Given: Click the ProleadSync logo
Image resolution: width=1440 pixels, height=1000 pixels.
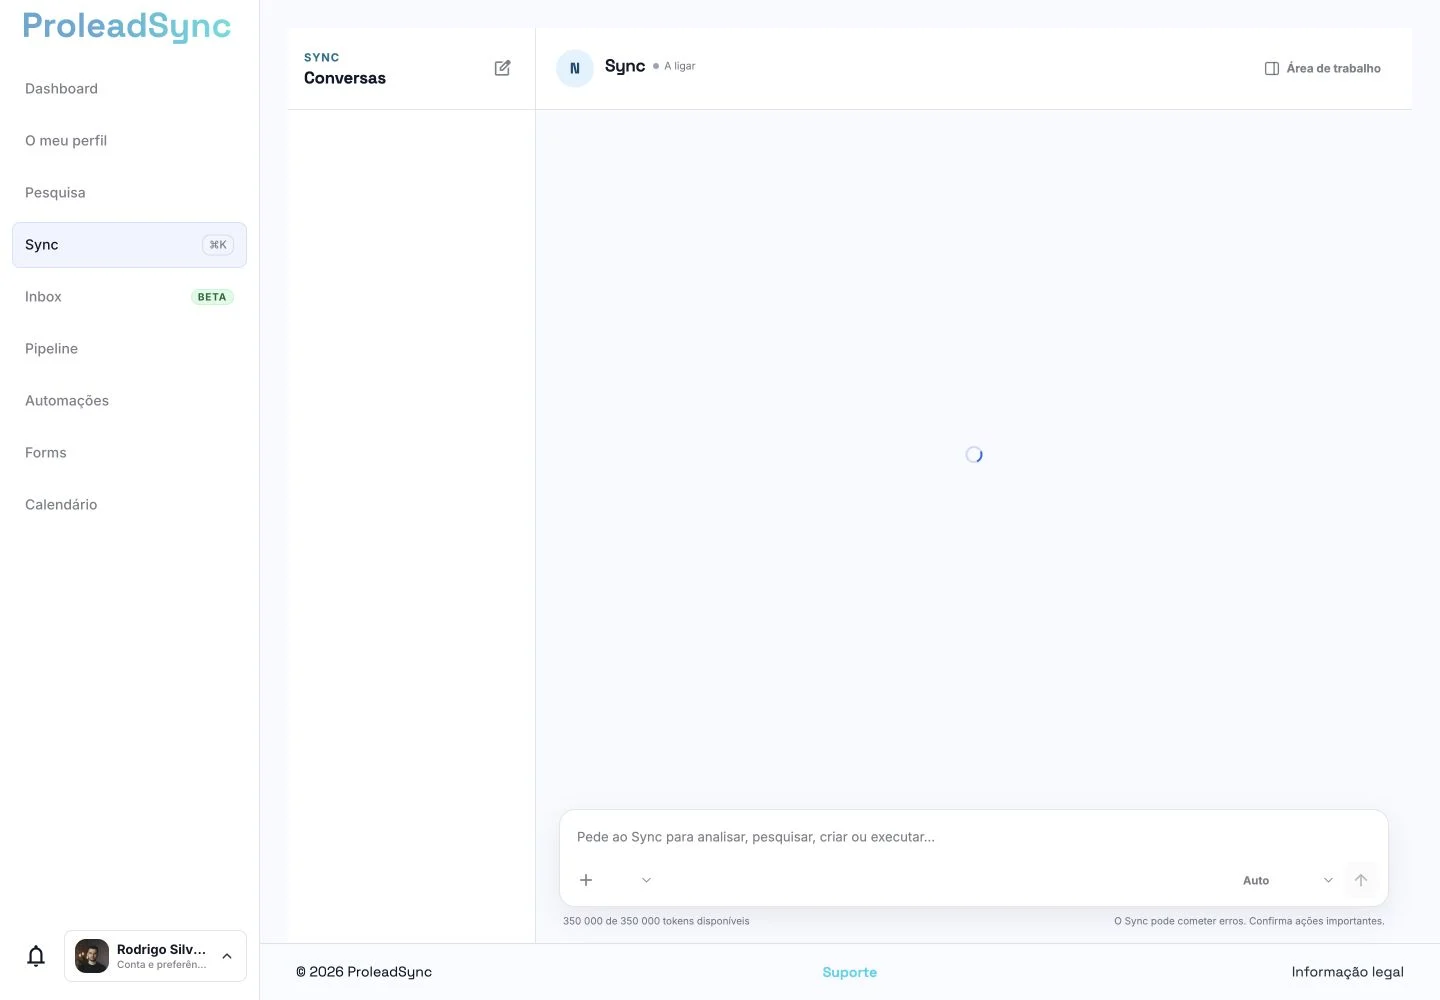Looking at the screenshot, I should [127, 27].
